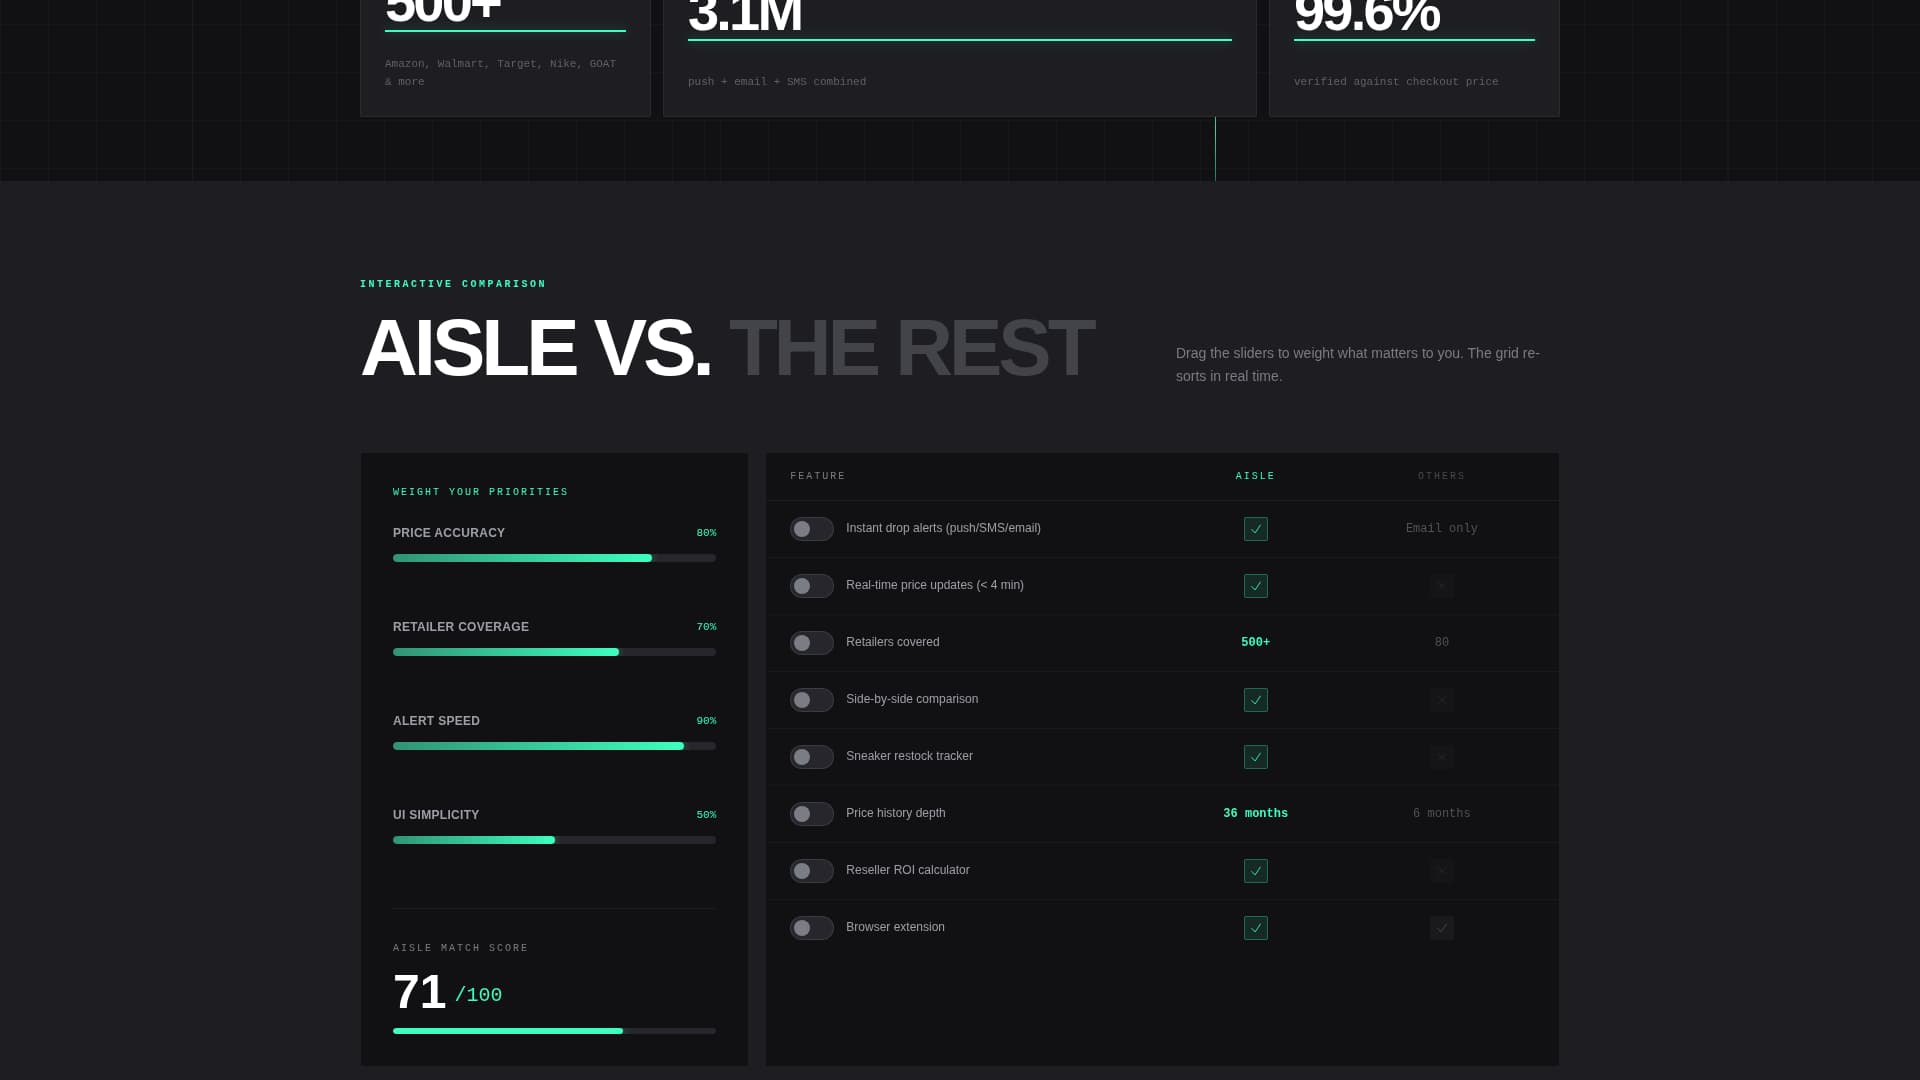Image resolution: width=1920 pixels, height=1080 pixels.
Task: Click the 'verified against checkout price' caption
Action: 1396,82
